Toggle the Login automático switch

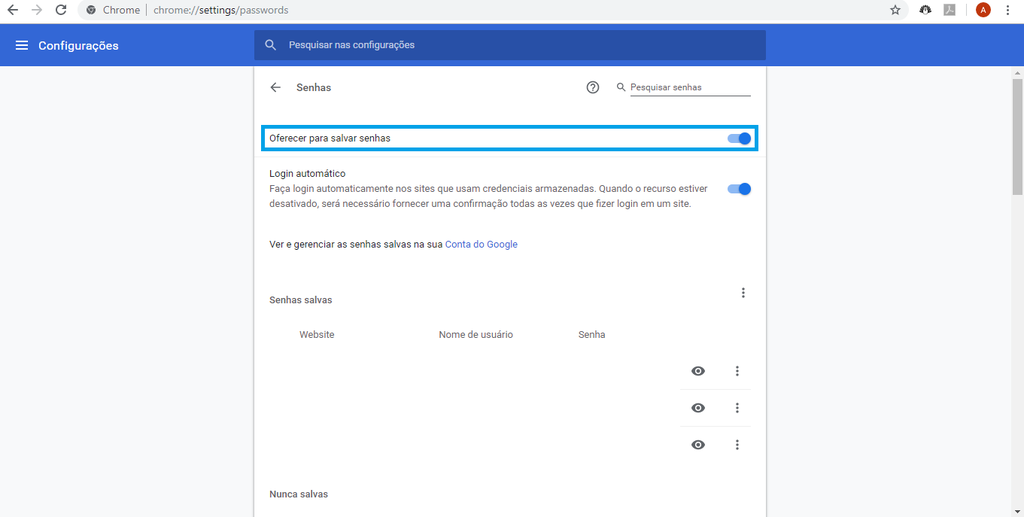pyautogui.click(x=739, y=189)
